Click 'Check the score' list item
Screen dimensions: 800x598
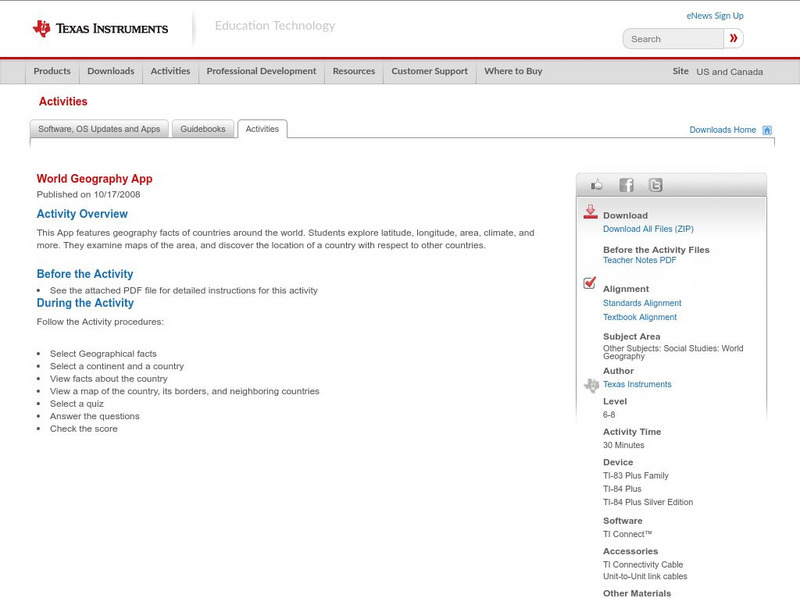84,429
